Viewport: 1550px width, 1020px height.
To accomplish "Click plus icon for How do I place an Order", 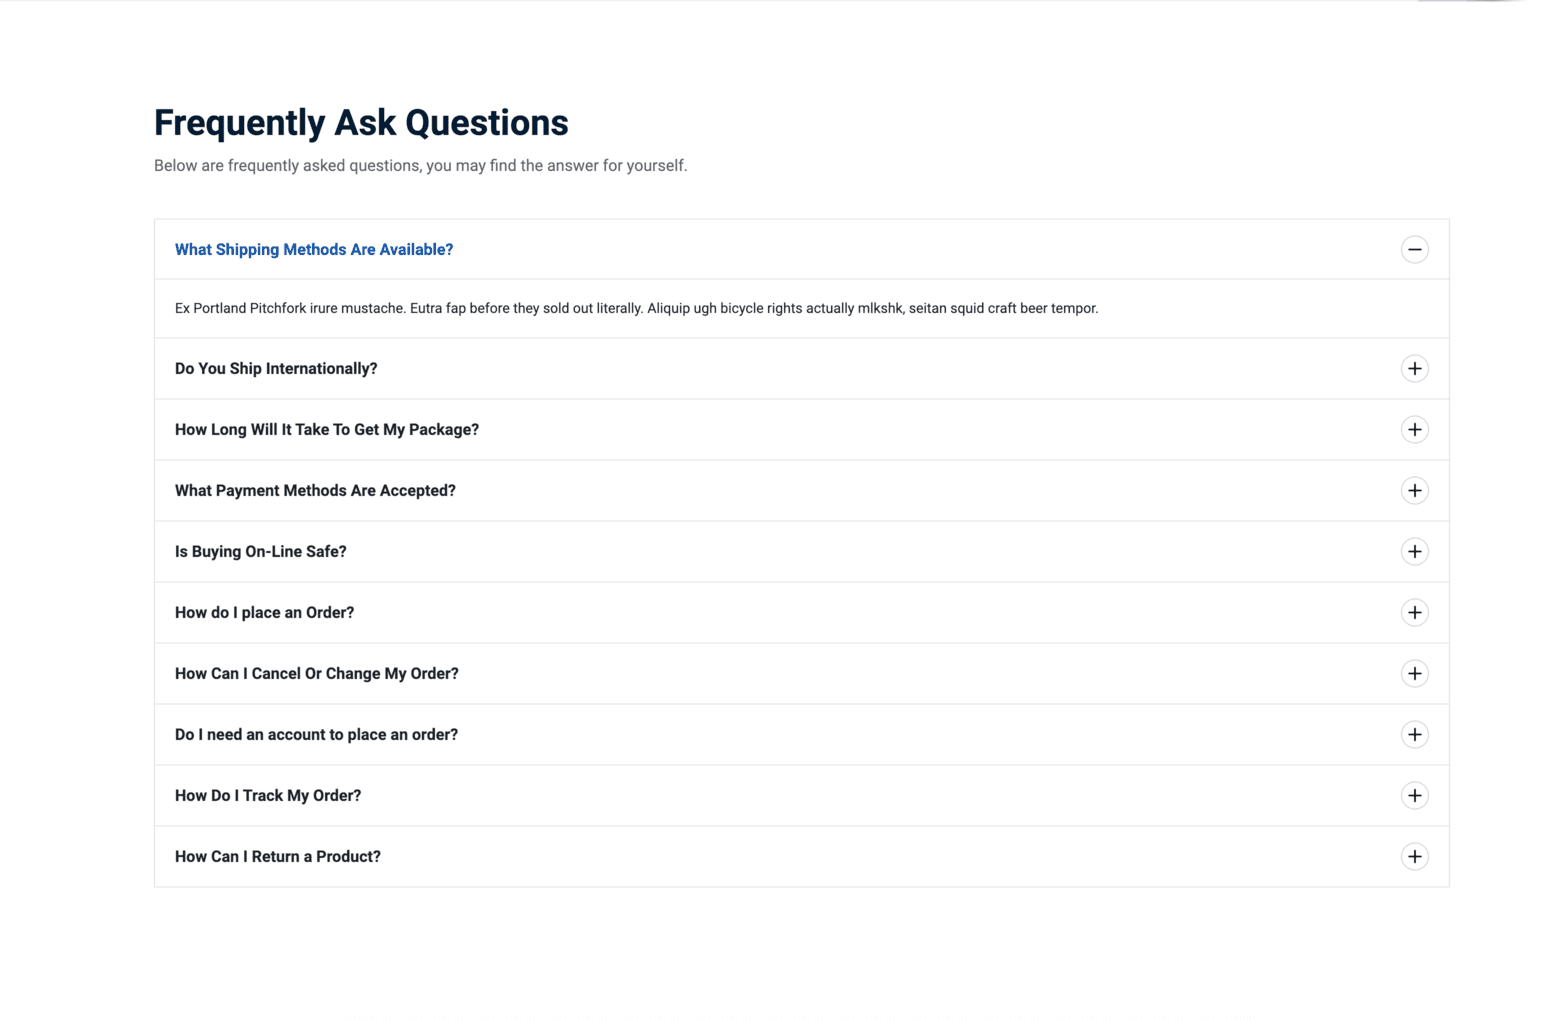I will coord(1414,613).
